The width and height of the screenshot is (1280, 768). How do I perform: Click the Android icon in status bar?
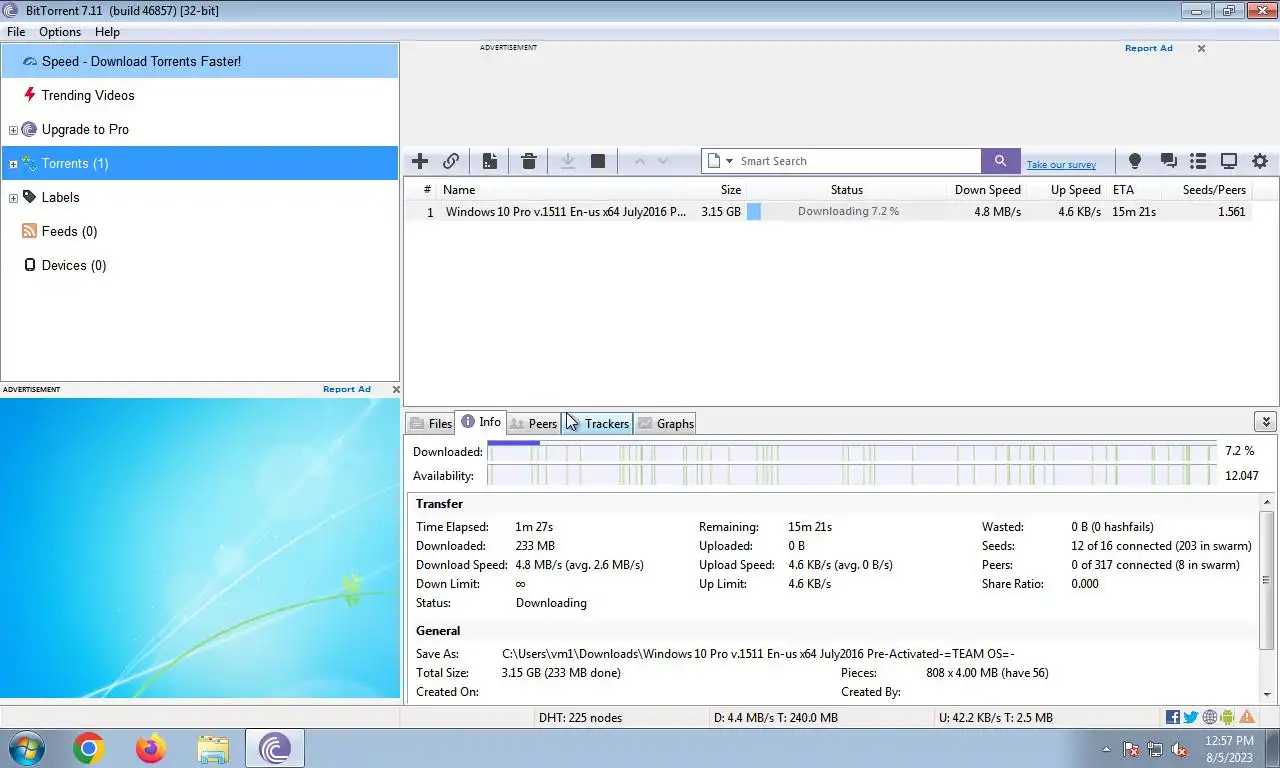(1228, 717)
